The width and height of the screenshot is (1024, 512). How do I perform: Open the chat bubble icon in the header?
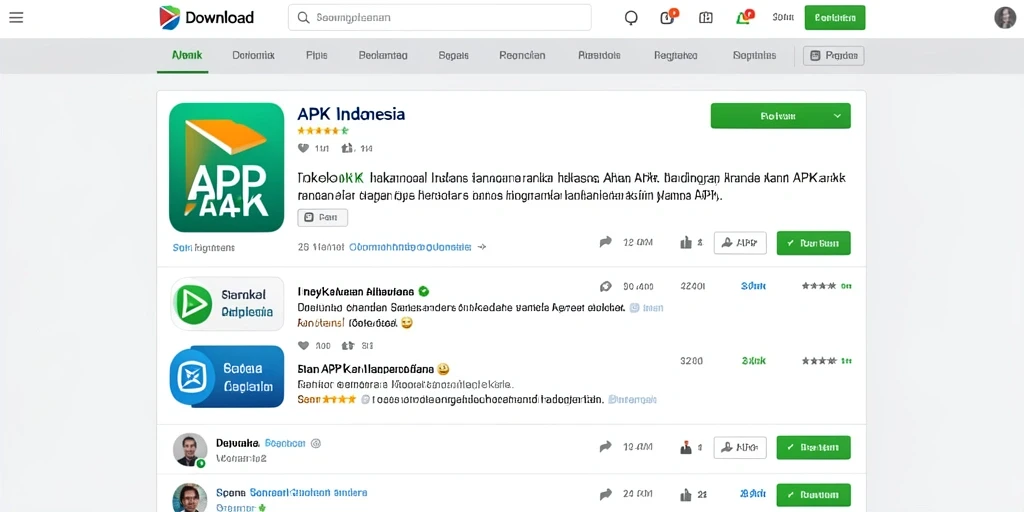[631, 18]
